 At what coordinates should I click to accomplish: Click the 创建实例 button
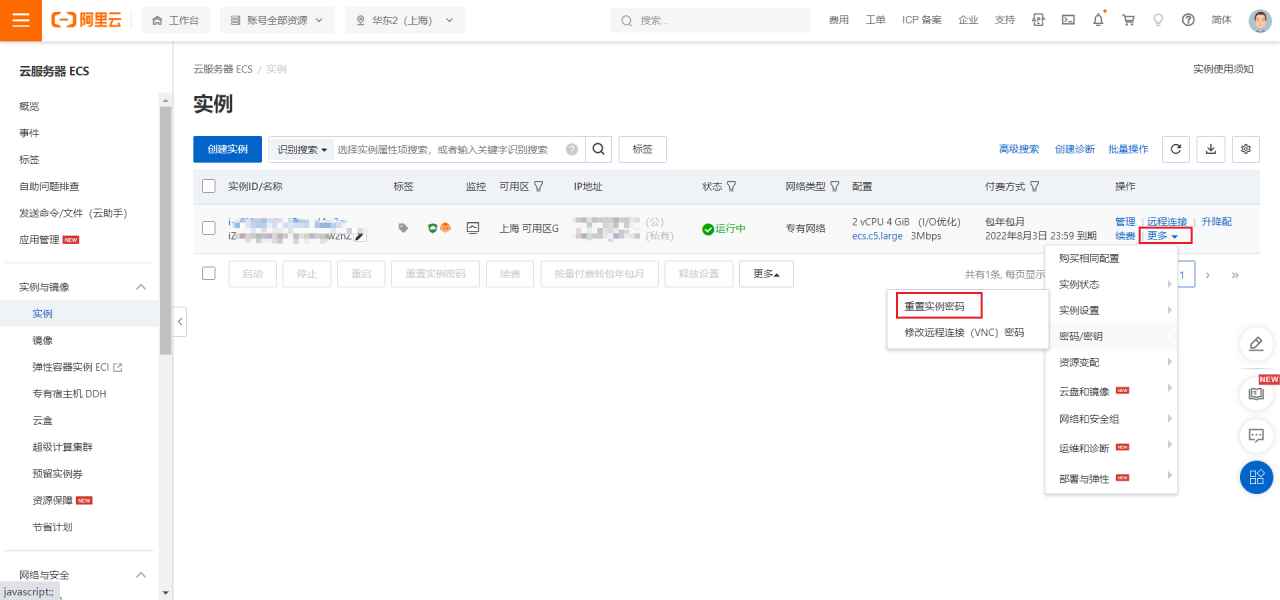tap(227, 149)
